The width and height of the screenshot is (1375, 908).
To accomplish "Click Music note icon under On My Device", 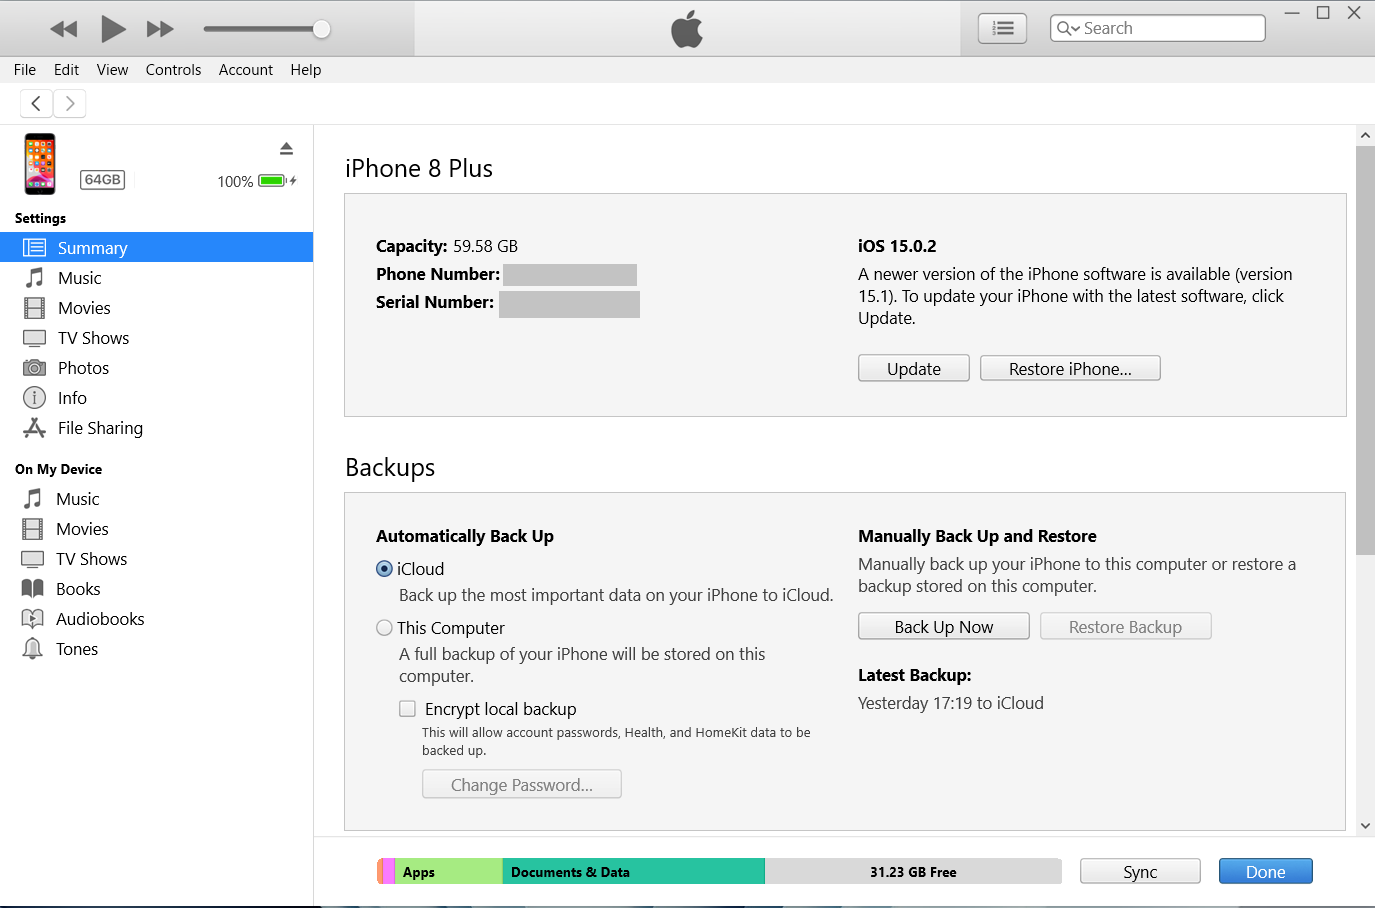I will pos(33,498).
